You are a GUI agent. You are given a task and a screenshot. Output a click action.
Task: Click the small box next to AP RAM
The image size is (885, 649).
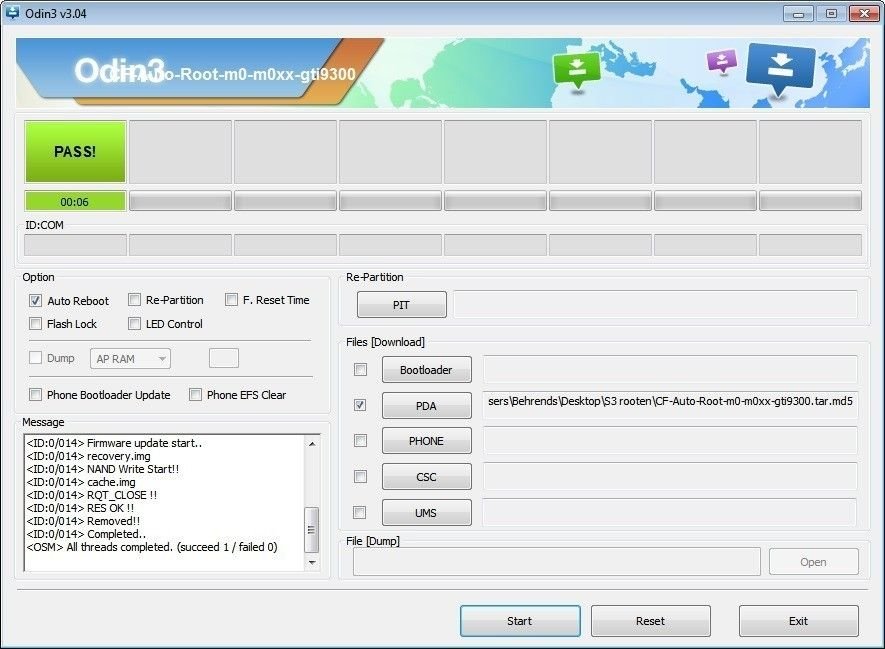click(x=224, y=358)
